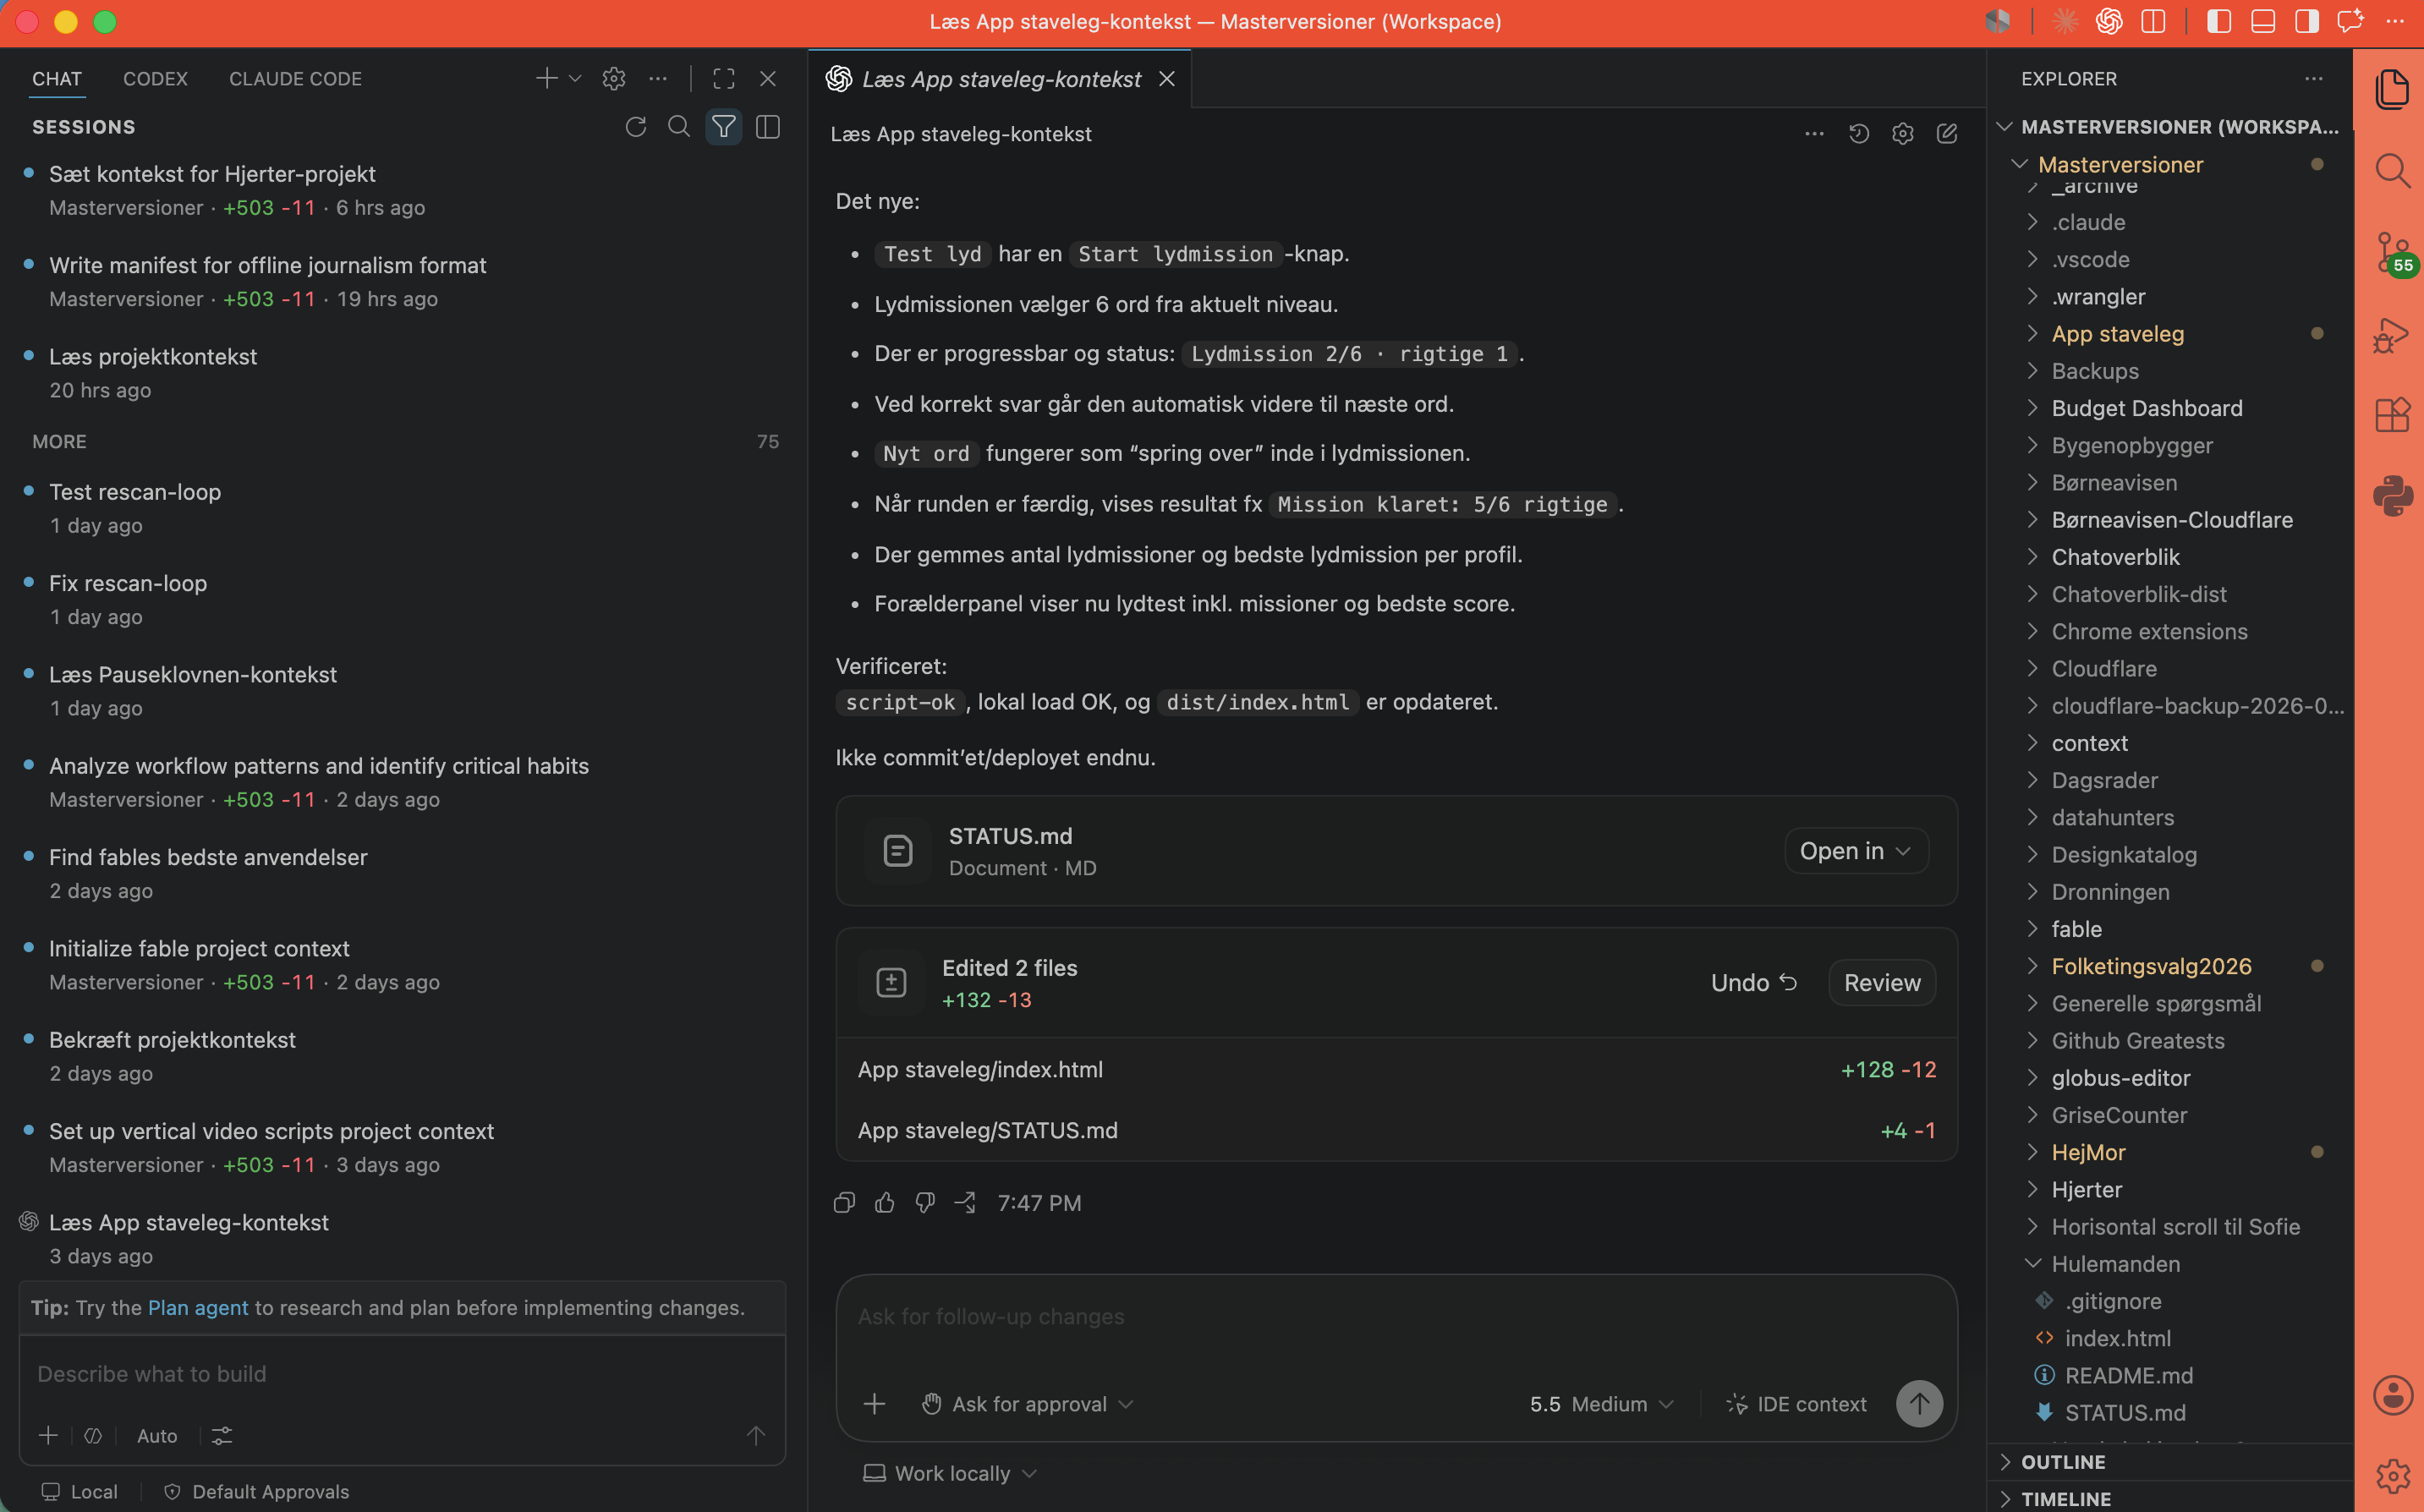Click the 'Ask for follow-up changes' input

coord(1396,1317)
